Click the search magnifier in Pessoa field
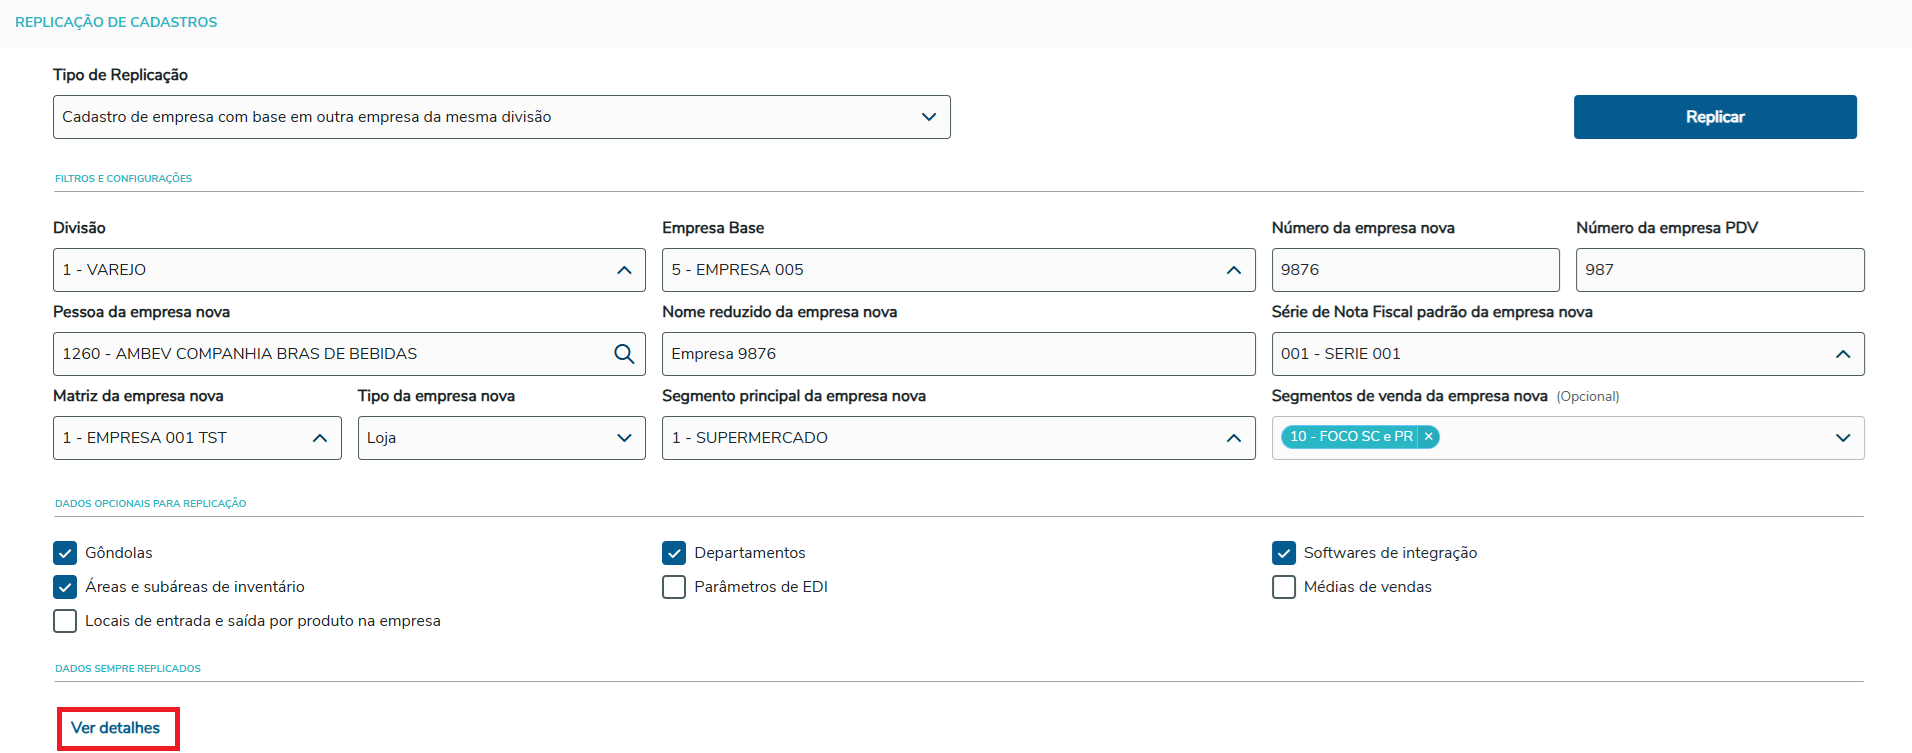1912x753 pixels. (x=624, y=354)
